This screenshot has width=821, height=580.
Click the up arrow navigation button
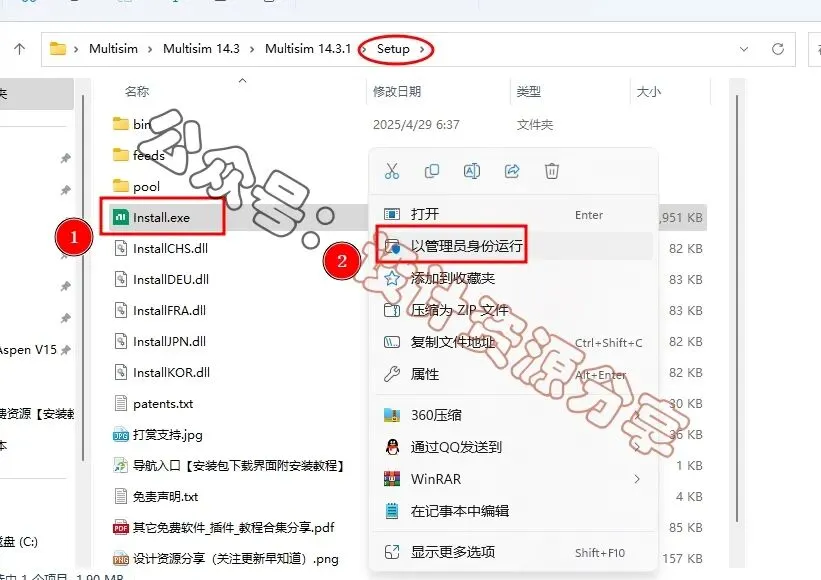tap(19, 49)
